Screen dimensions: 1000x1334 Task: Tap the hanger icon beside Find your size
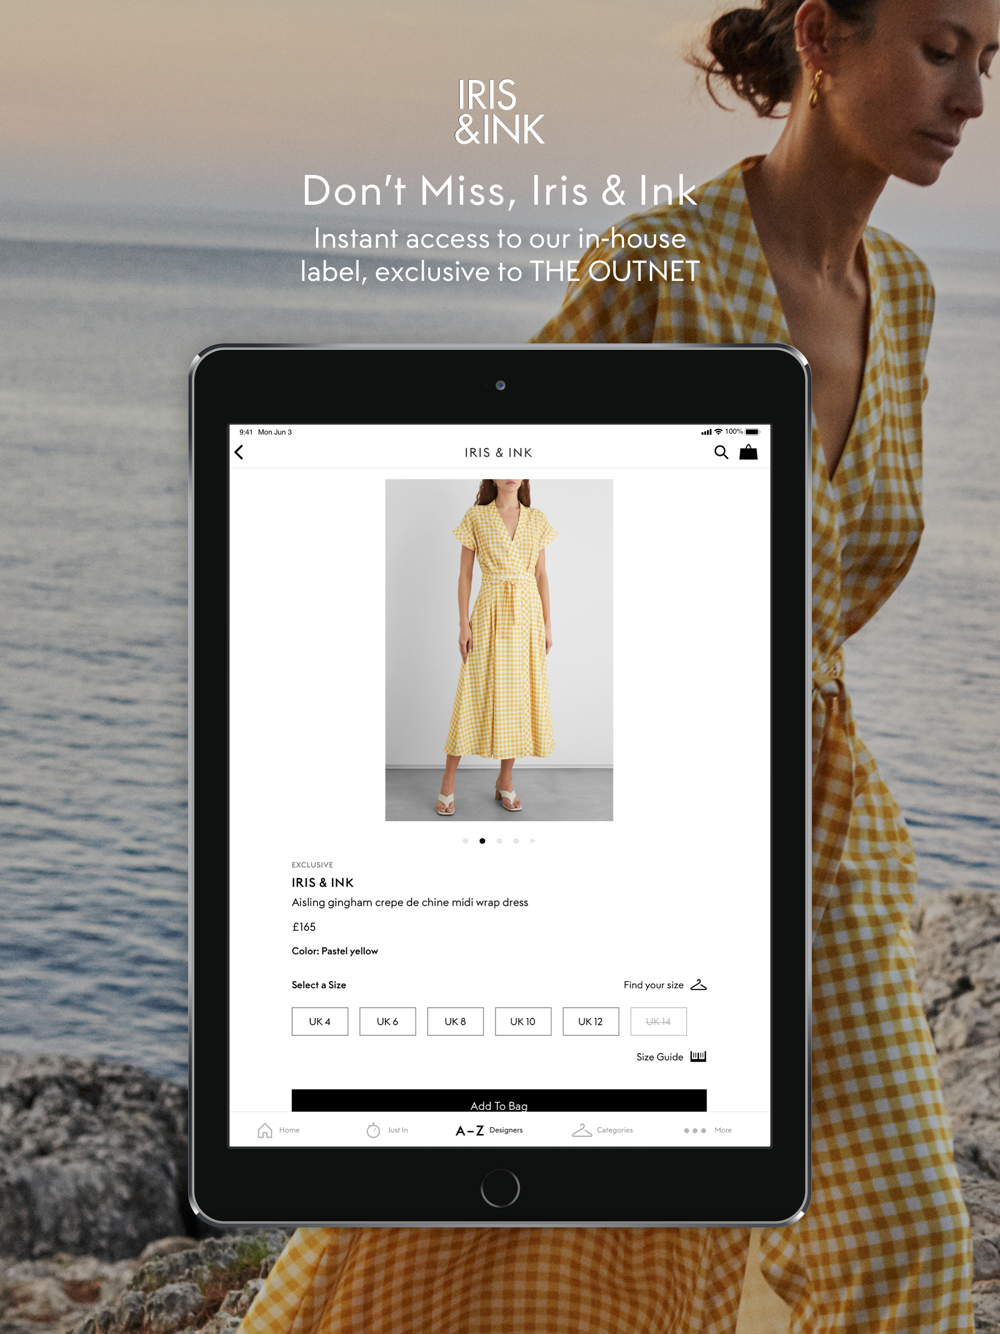click(699, 985)
